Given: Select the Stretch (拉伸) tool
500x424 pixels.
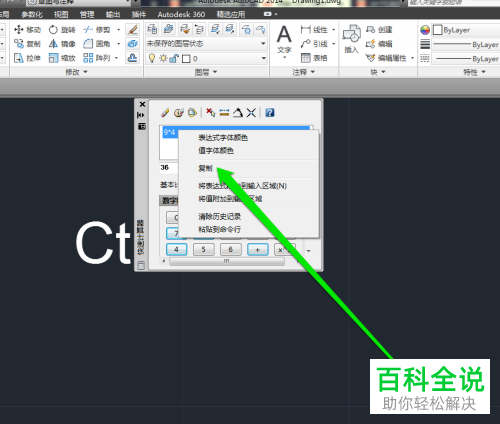Looking at the screenshot, I should coord(27,58).
